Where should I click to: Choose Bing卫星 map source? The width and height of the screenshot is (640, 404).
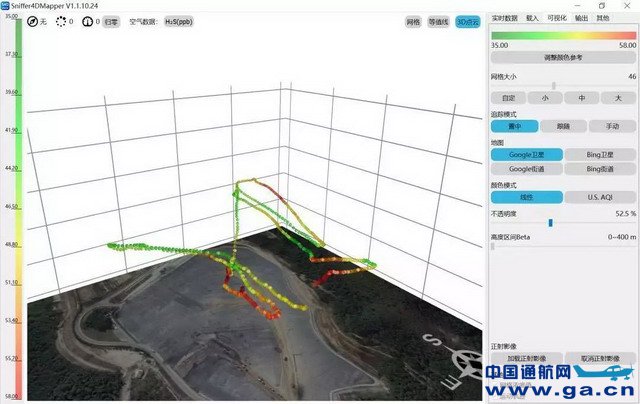click(600, 155)
